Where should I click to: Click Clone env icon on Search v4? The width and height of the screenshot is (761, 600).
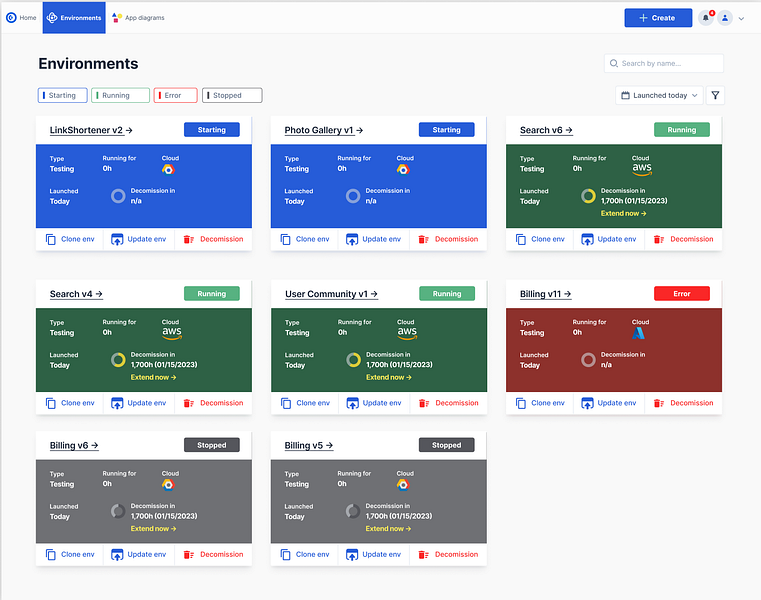pos(50,403)
